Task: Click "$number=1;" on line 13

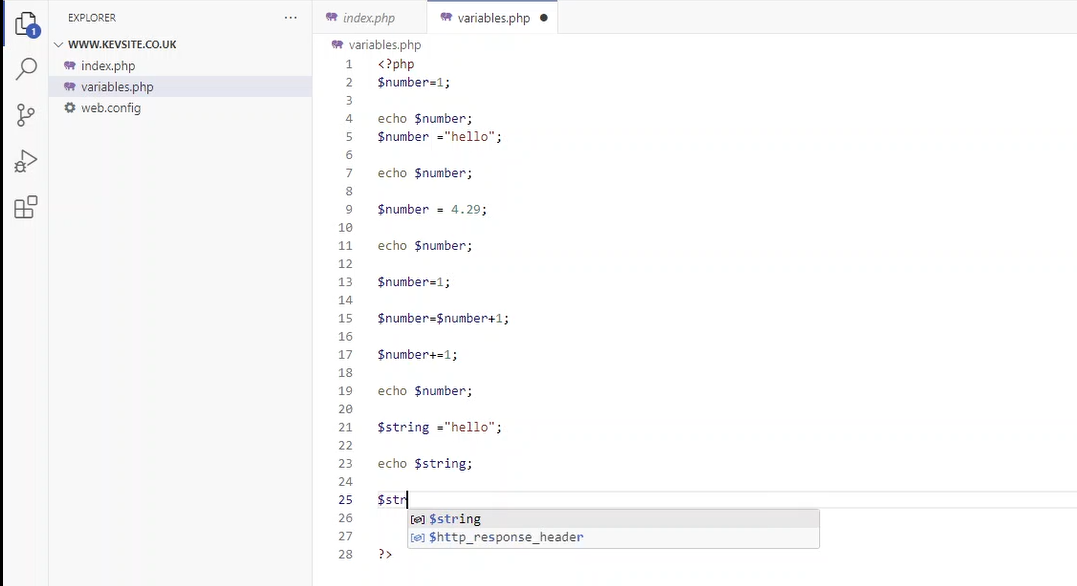Action: point(413,282)
